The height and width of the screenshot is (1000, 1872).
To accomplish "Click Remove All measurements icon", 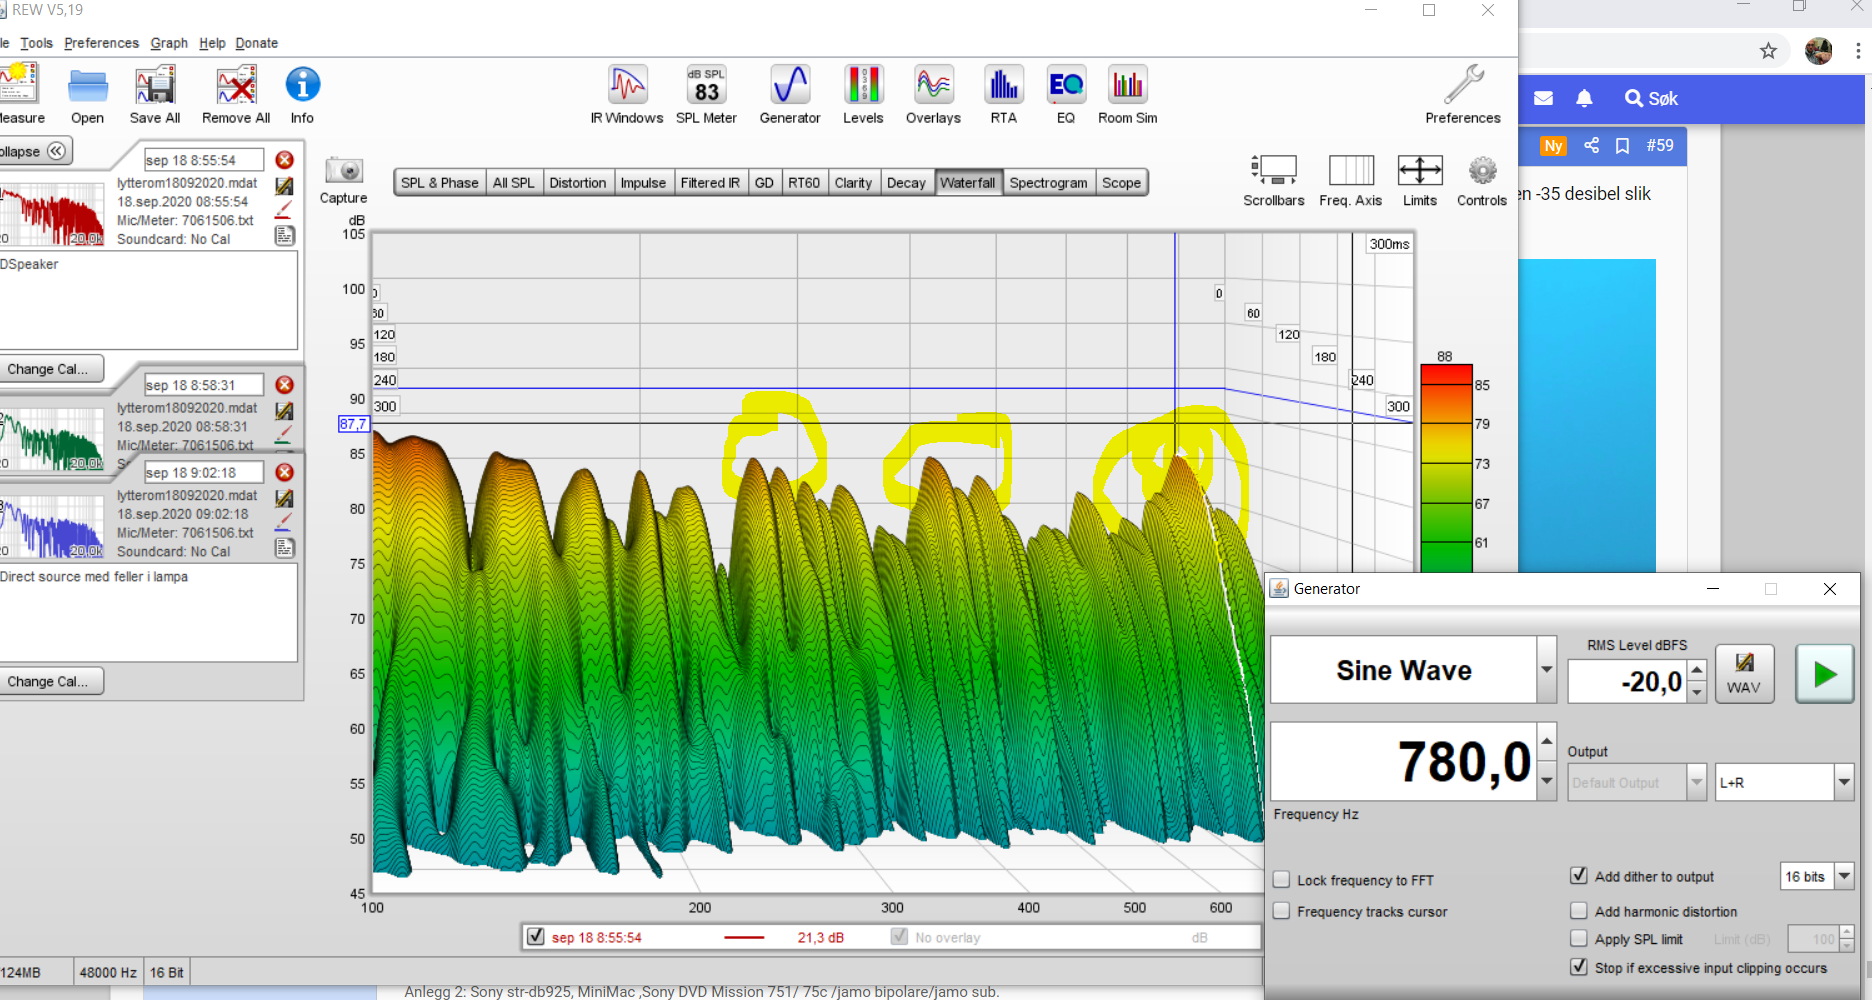I will pos(236,95).
